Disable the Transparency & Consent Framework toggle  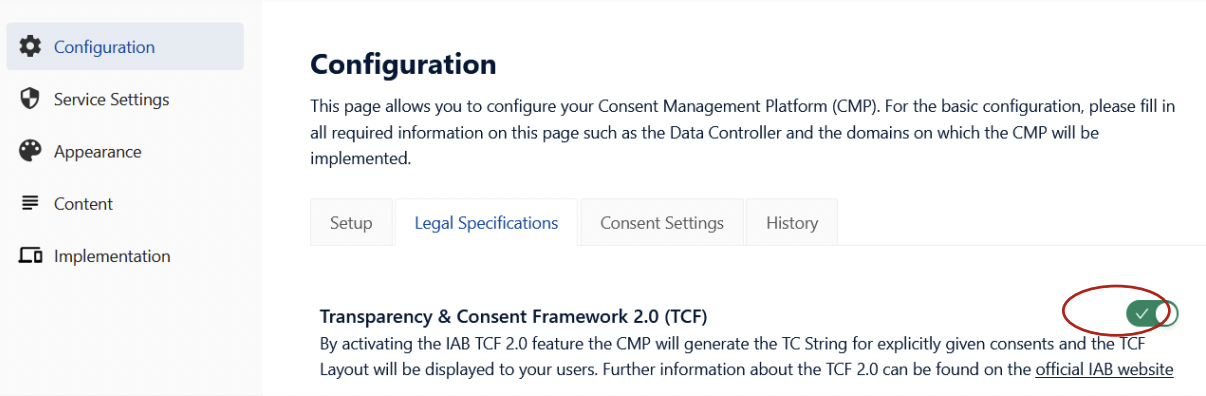1152,314
